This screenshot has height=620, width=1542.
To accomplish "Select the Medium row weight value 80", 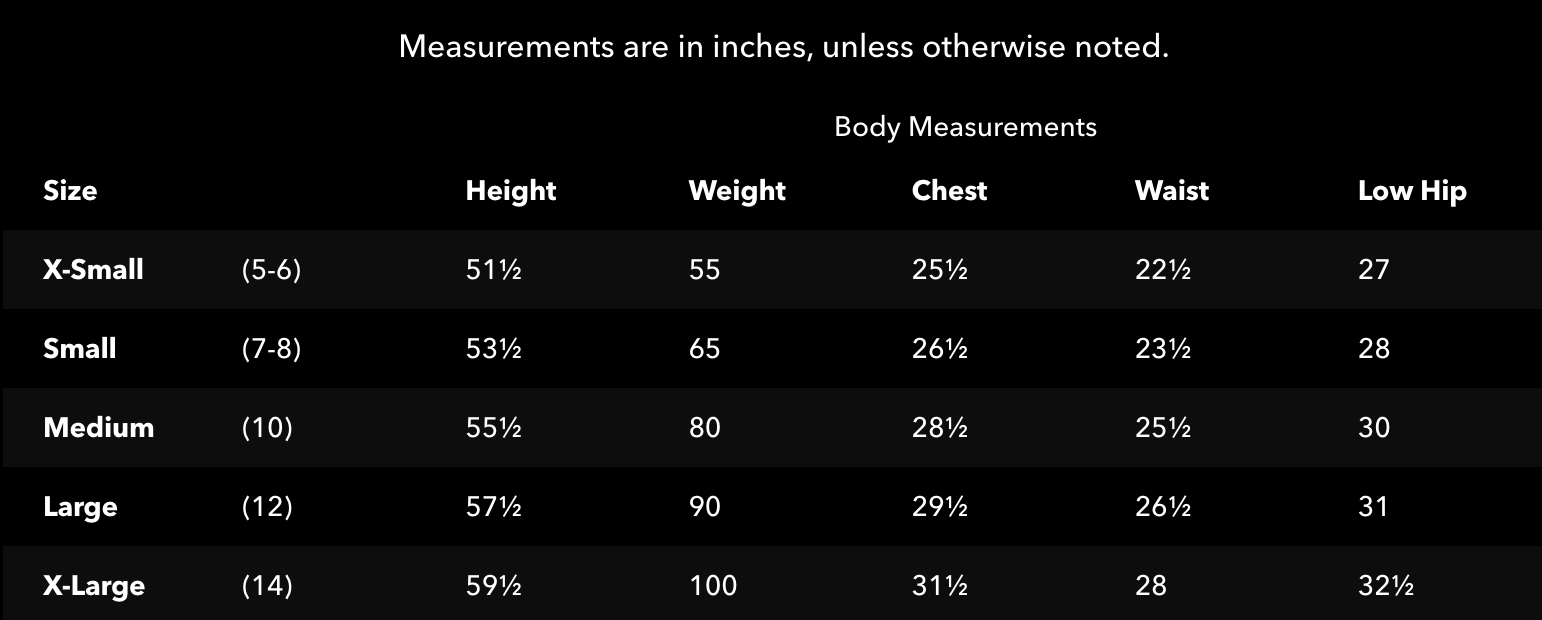I will pyautogui.click(x=704, y=428).
